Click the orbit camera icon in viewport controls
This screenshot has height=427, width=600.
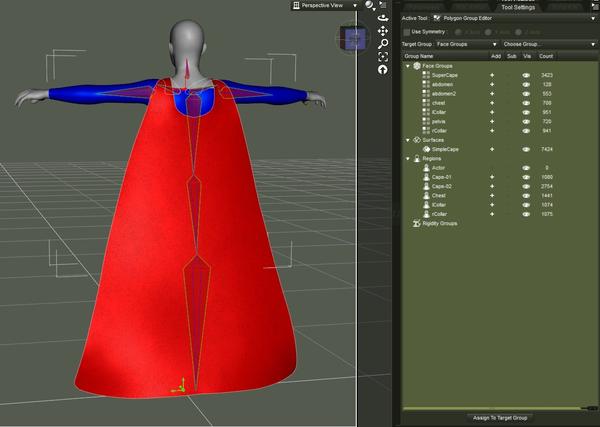383,18
